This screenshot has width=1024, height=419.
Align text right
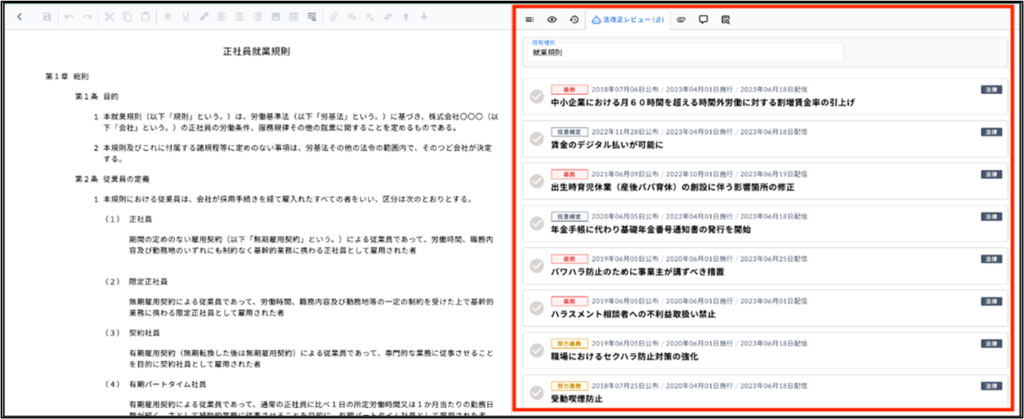[x=257, y=17]
